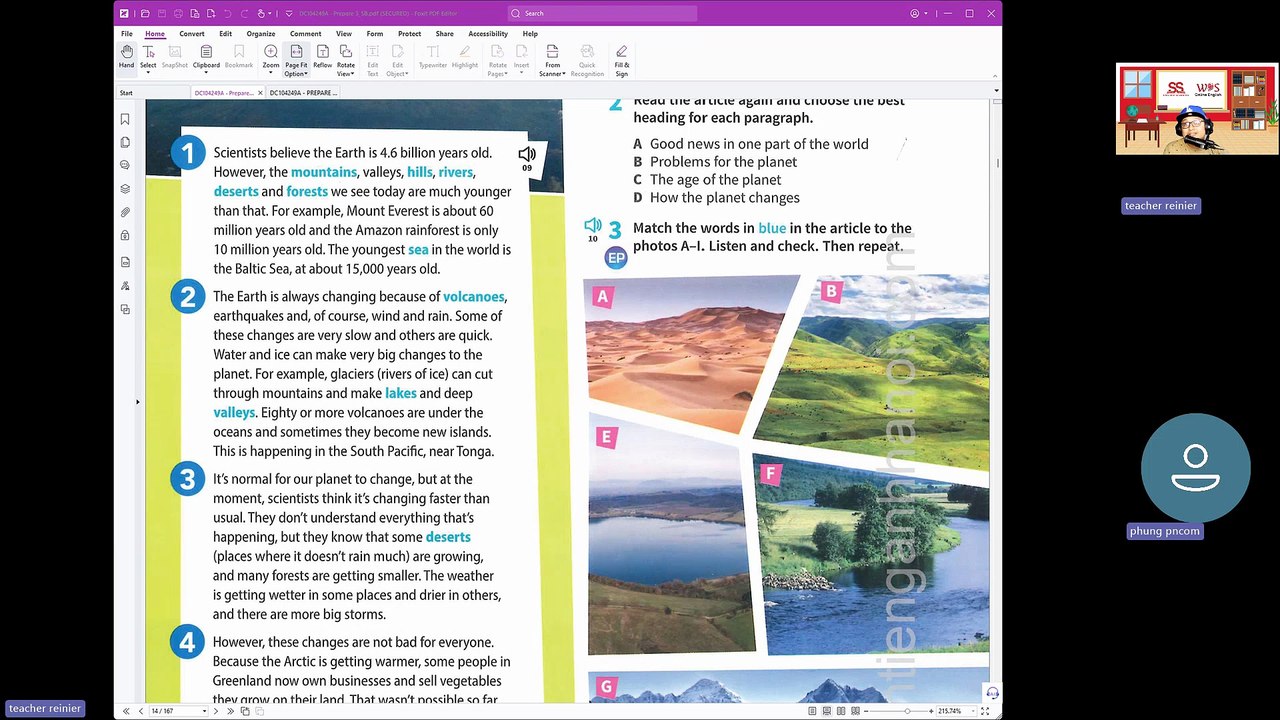Viewport: 1280px width, 720px height.
Task: Open the Accessibility tab
Action: pyautogui.click(x=488, y=33)
